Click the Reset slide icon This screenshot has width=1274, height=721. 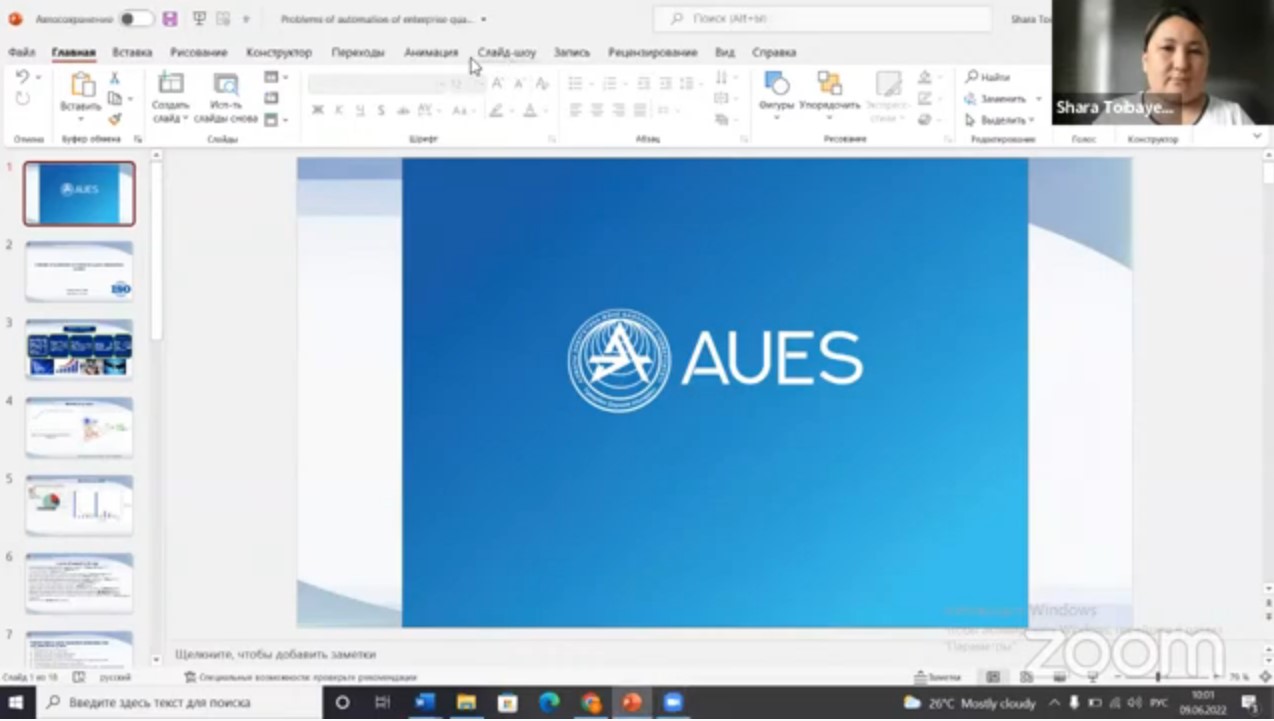272,98
